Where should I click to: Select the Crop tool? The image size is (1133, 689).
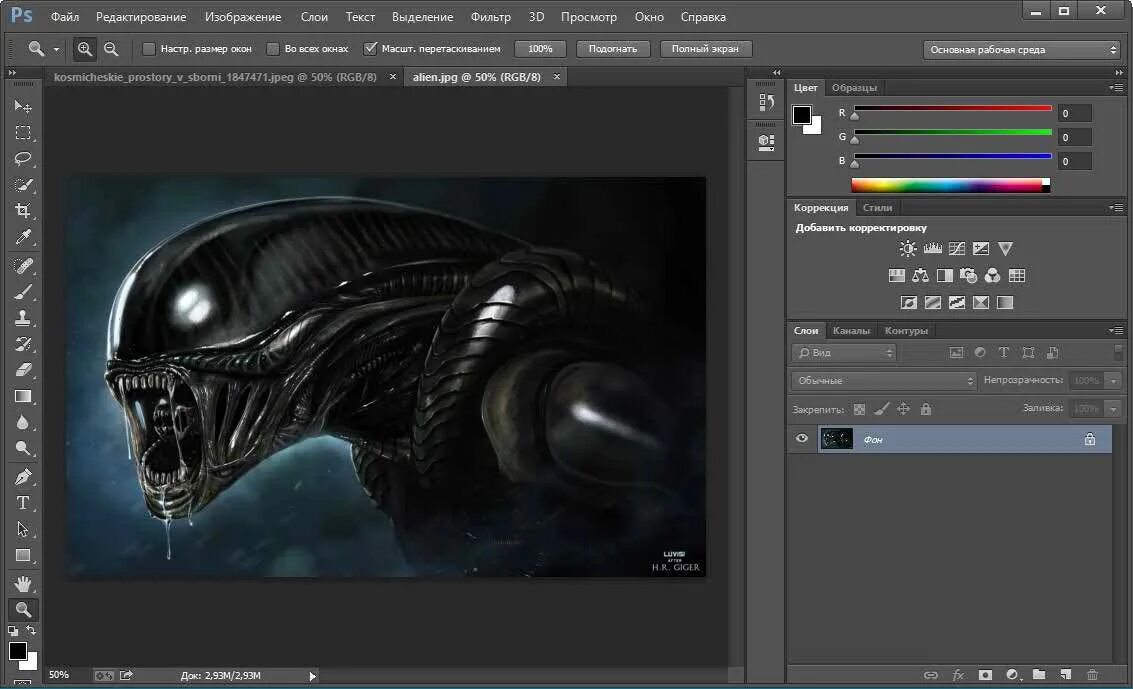23,211
